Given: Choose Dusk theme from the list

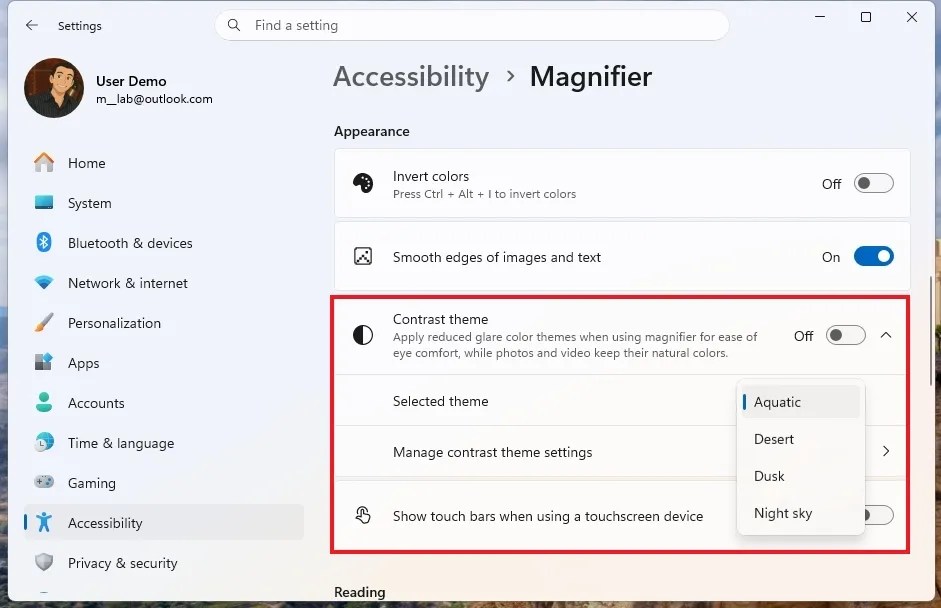Looking at the screenshot, I should tap(801, 477).
